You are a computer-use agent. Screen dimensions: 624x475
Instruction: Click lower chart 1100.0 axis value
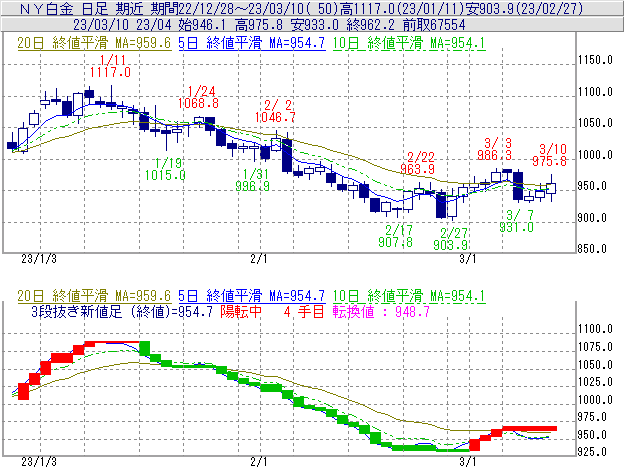click(x=595, y=329)
